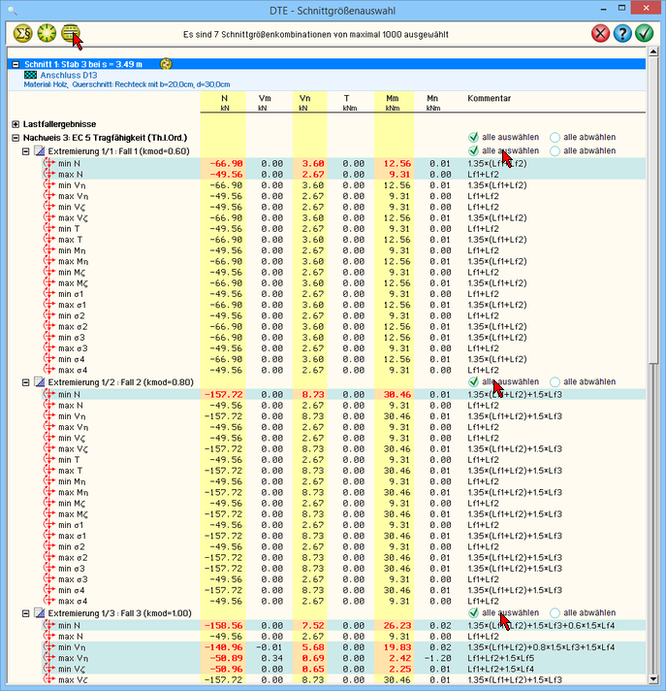
Task: Click the Anschluss D13 section icon
Action: click(31, 75)
